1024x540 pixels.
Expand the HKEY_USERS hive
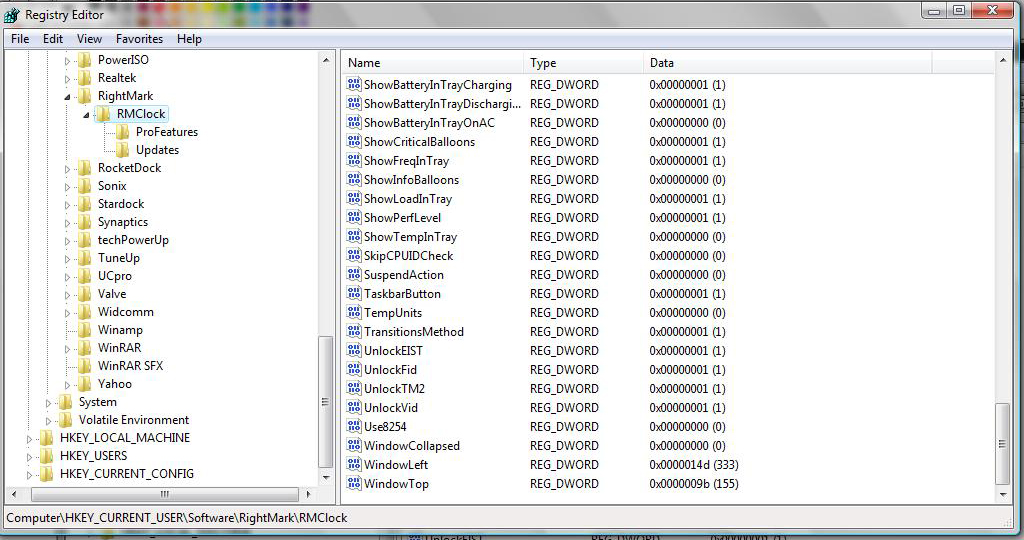[x=29, y=457]
